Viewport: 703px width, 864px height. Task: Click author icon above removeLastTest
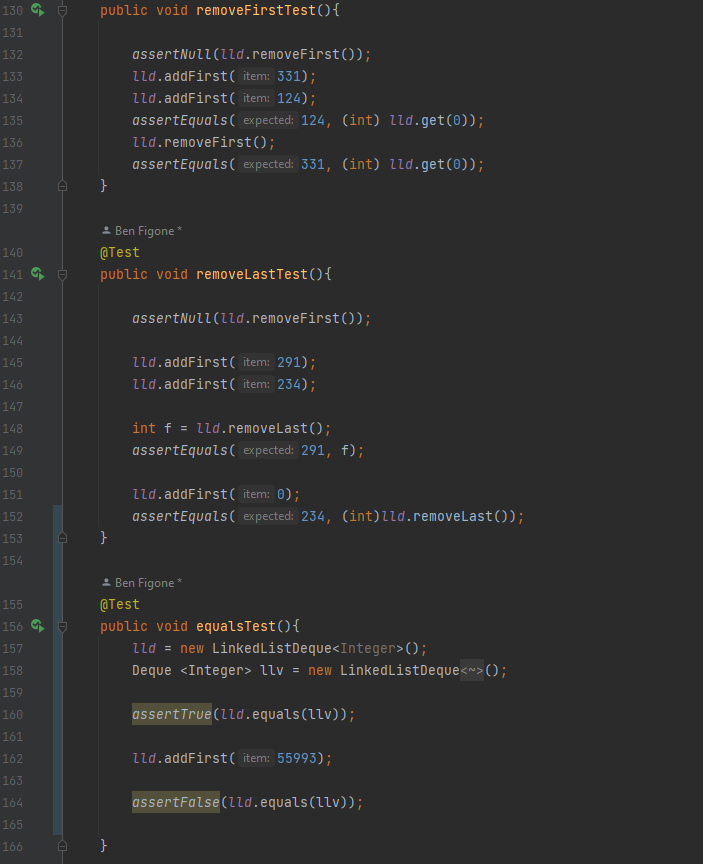106,231
